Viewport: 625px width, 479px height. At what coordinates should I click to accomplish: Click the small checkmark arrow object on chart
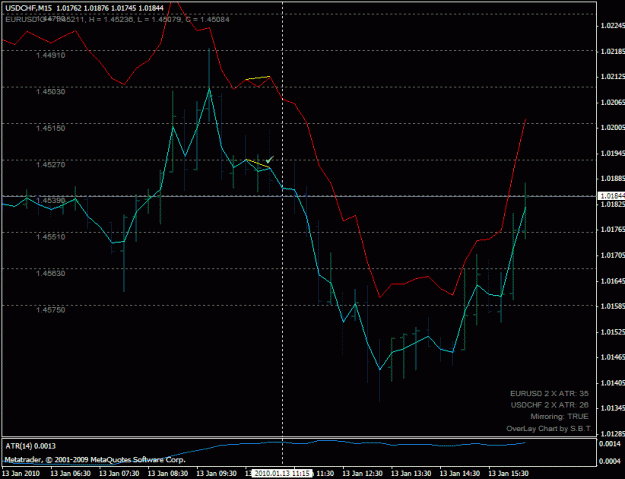[x=270, y=159]
